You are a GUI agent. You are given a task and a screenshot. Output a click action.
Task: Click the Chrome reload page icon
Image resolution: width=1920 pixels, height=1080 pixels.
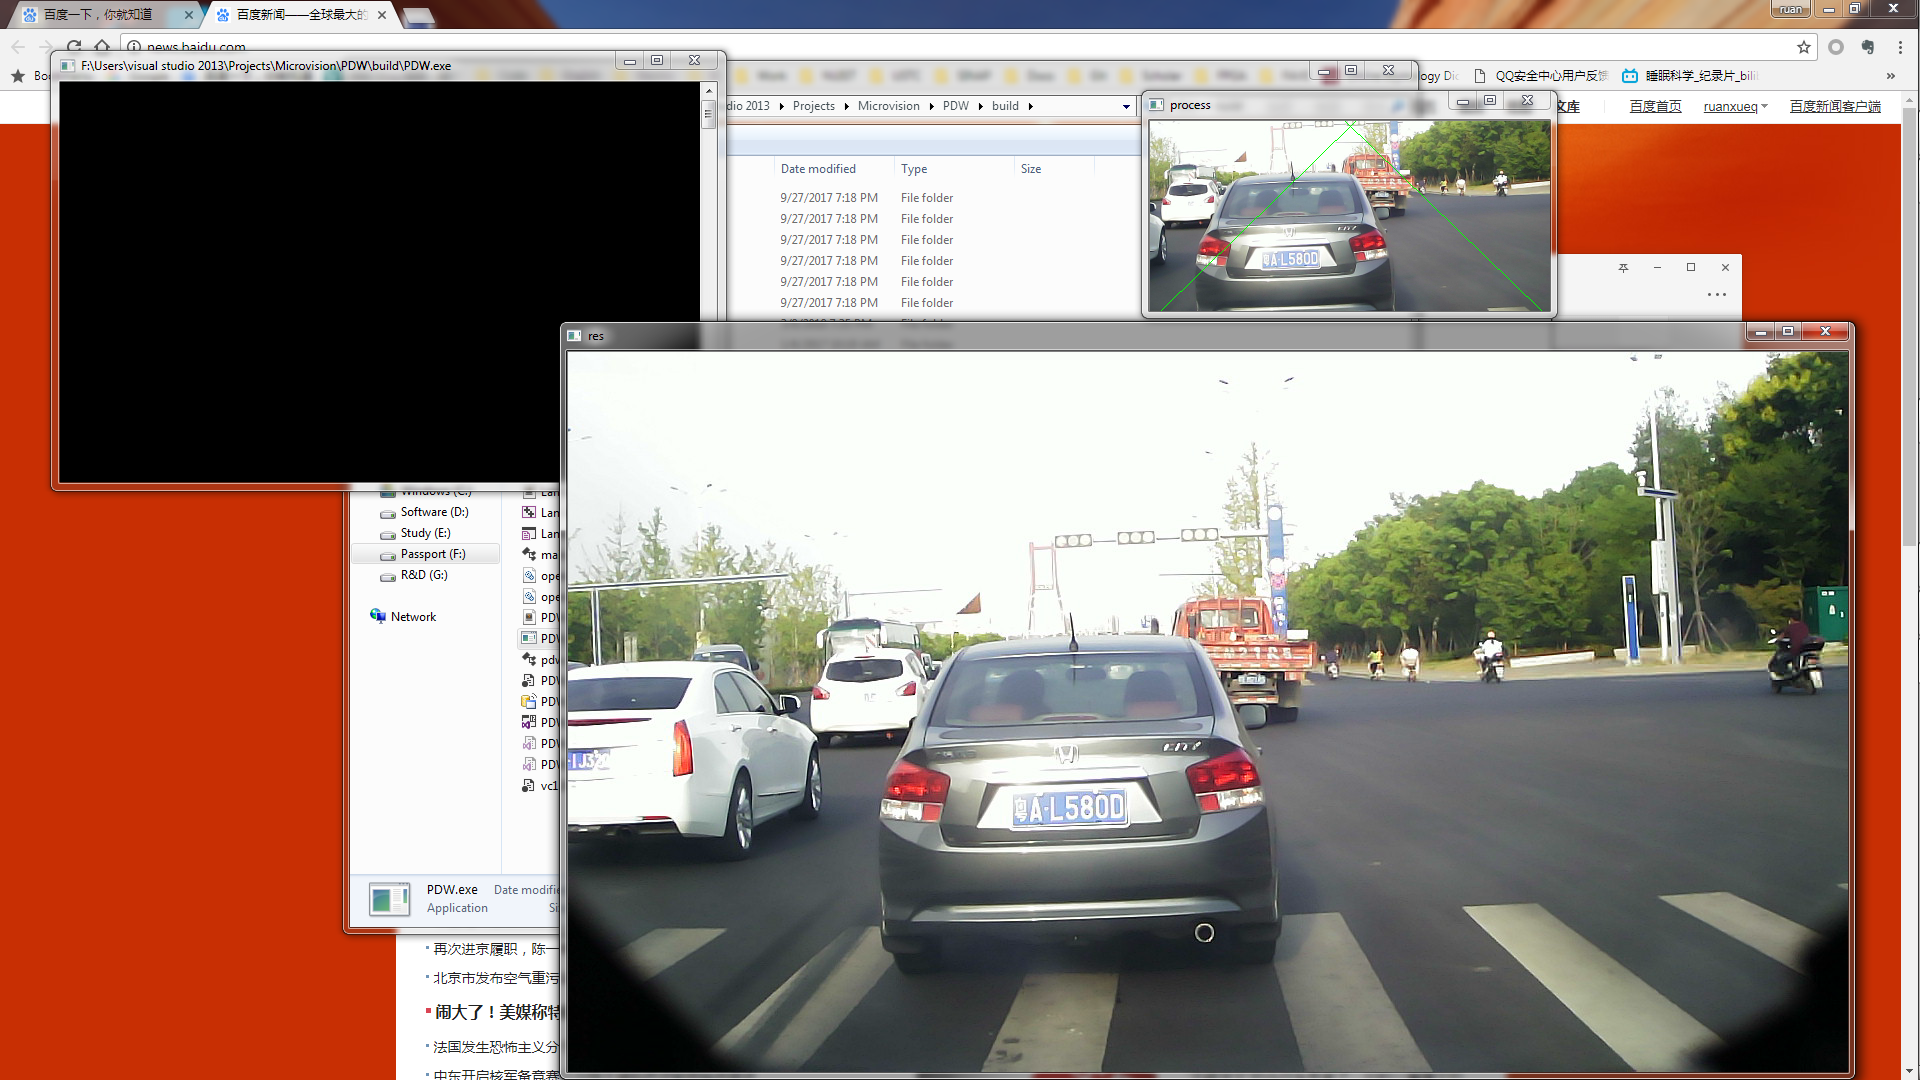74,46
